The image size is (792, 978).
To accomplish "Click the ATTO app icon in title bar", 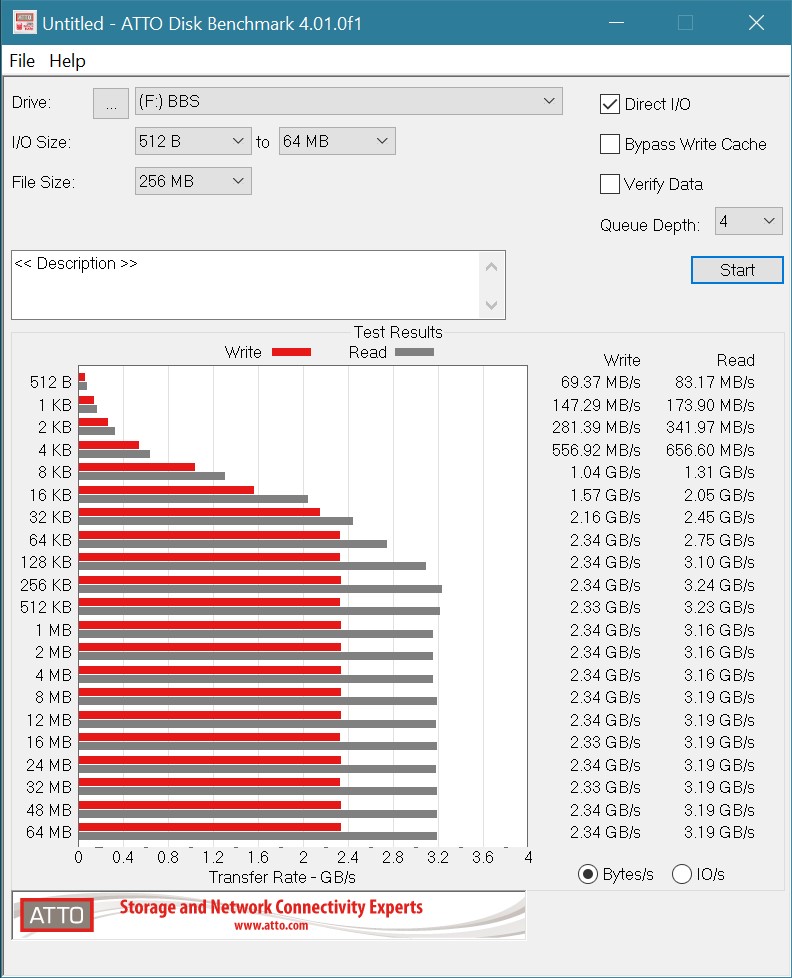I will tap(24, 23).
